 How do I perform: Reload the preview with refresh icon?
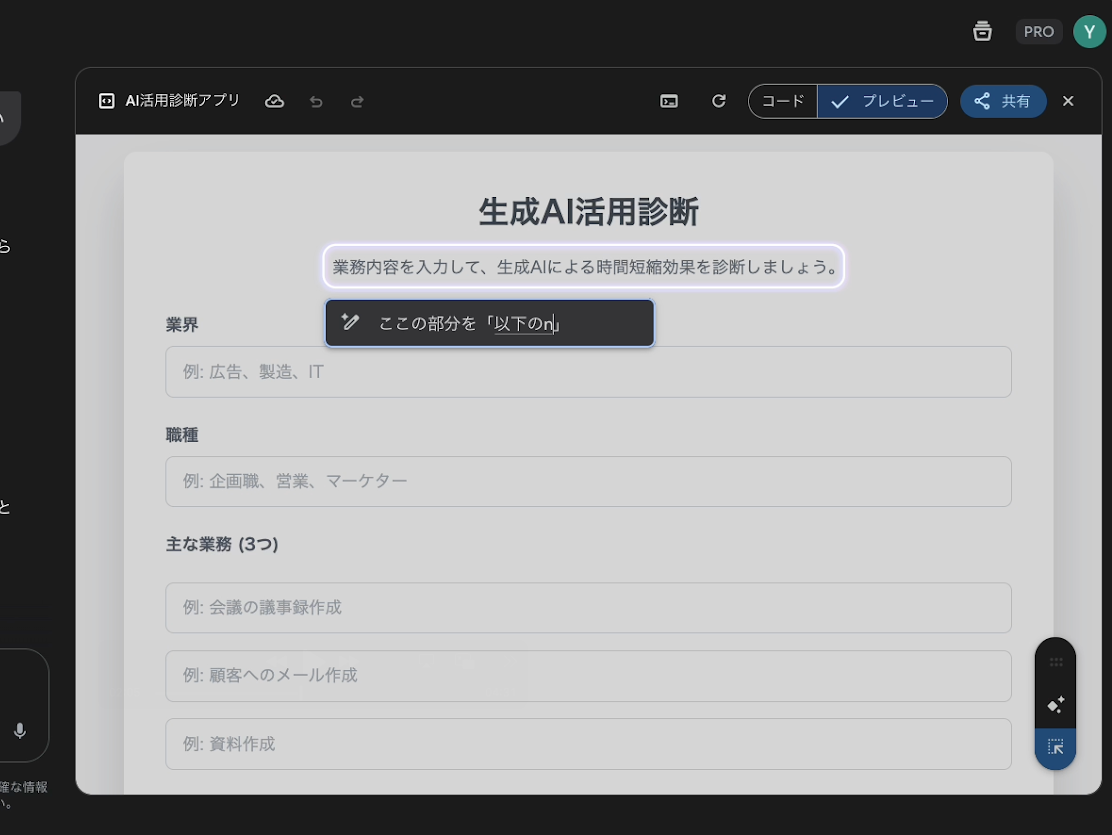pos(718,101)
